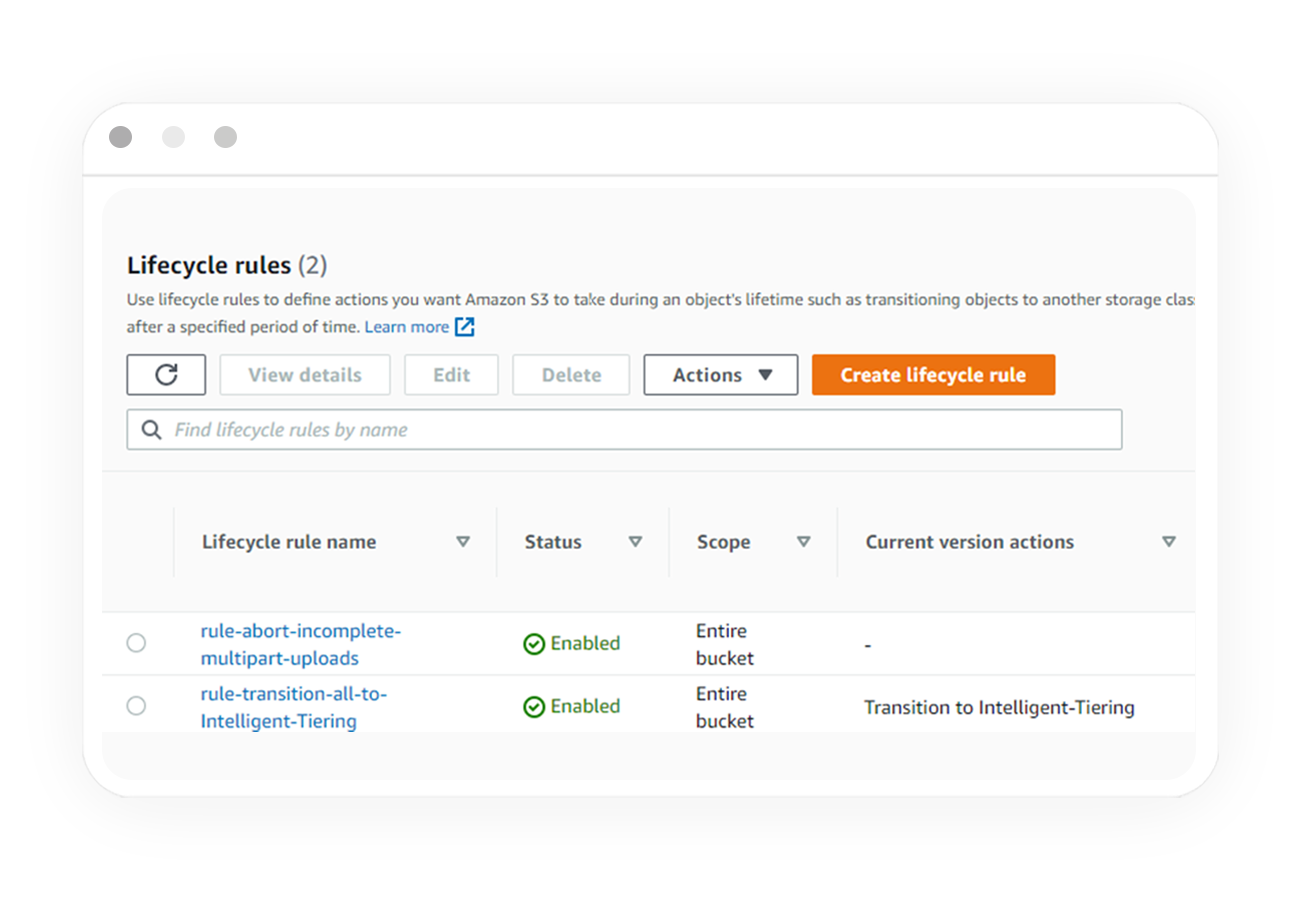Viewport: 1300px width, 900px height.
Task: Sort by Current version actions column arrow
Action: point(1169,542)
